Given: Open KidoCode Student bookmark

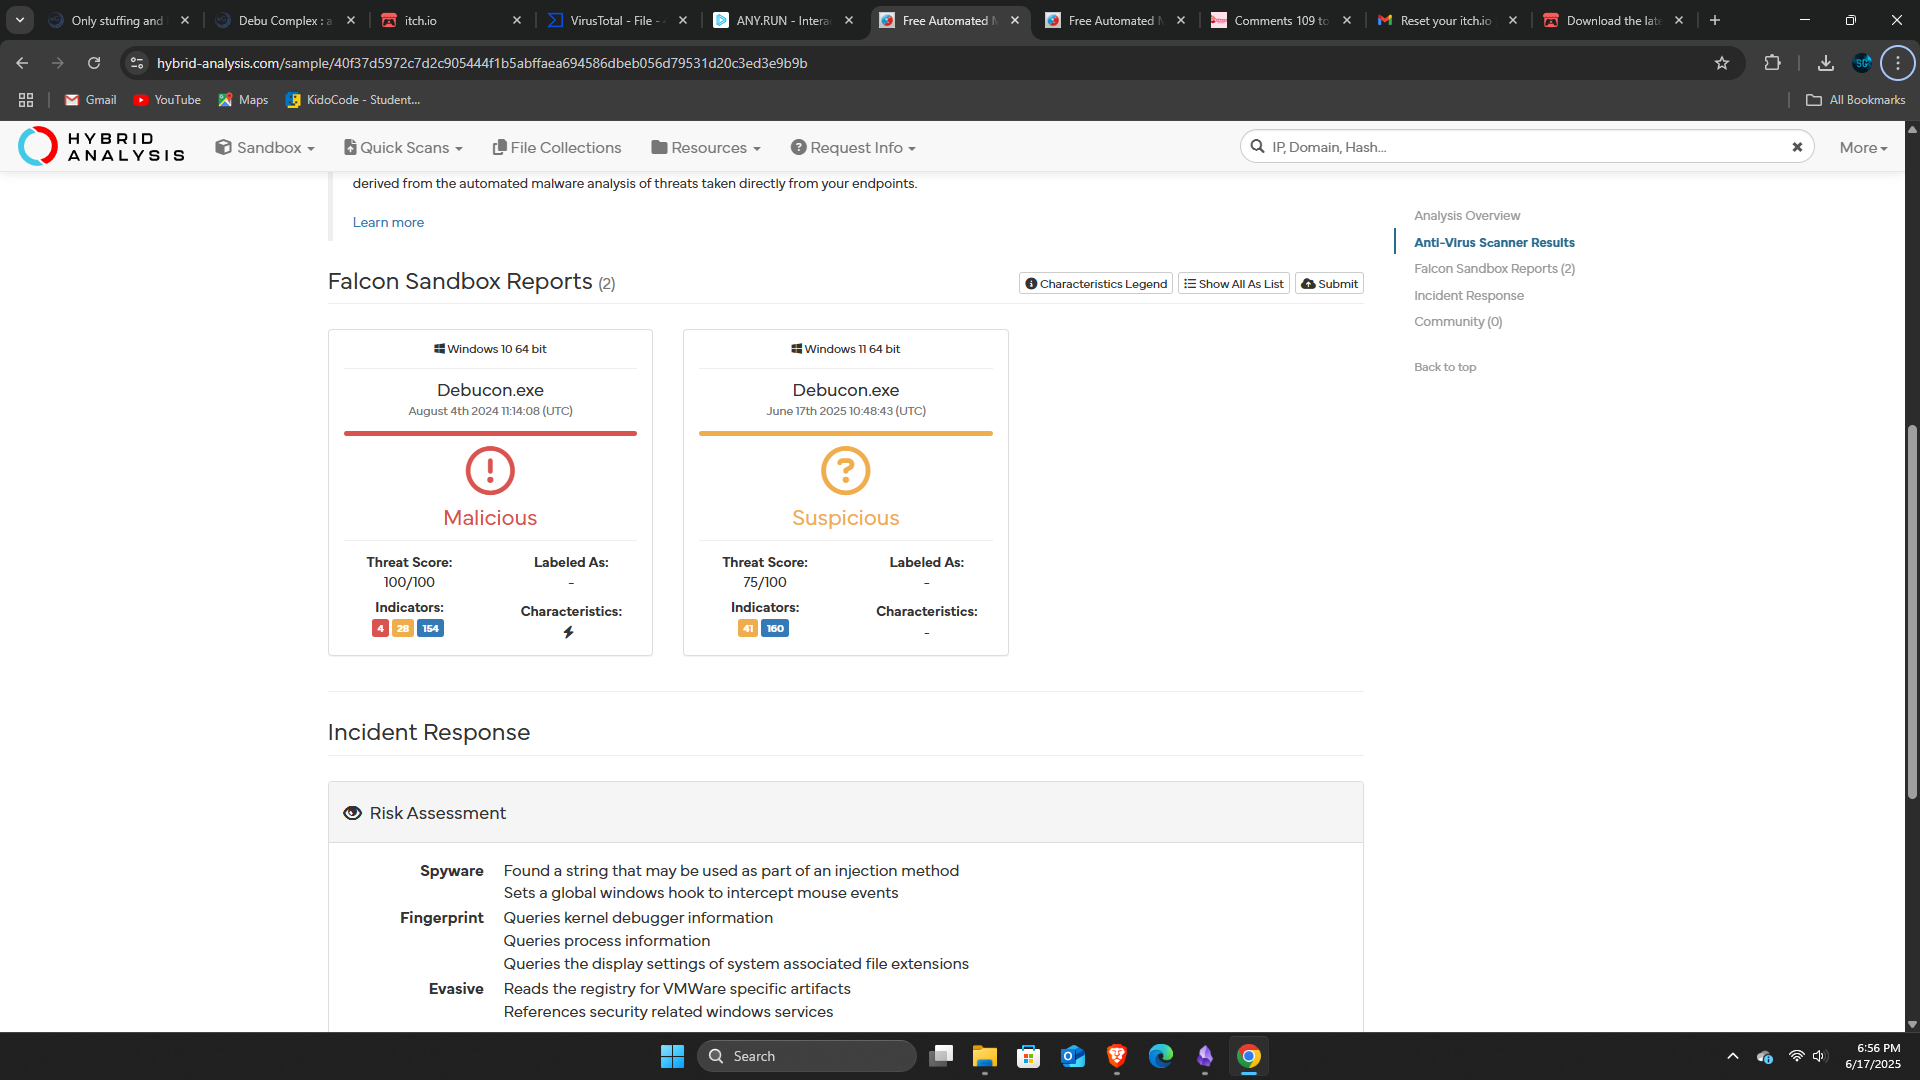Looking at the screenshot, I should click(353, 100).
